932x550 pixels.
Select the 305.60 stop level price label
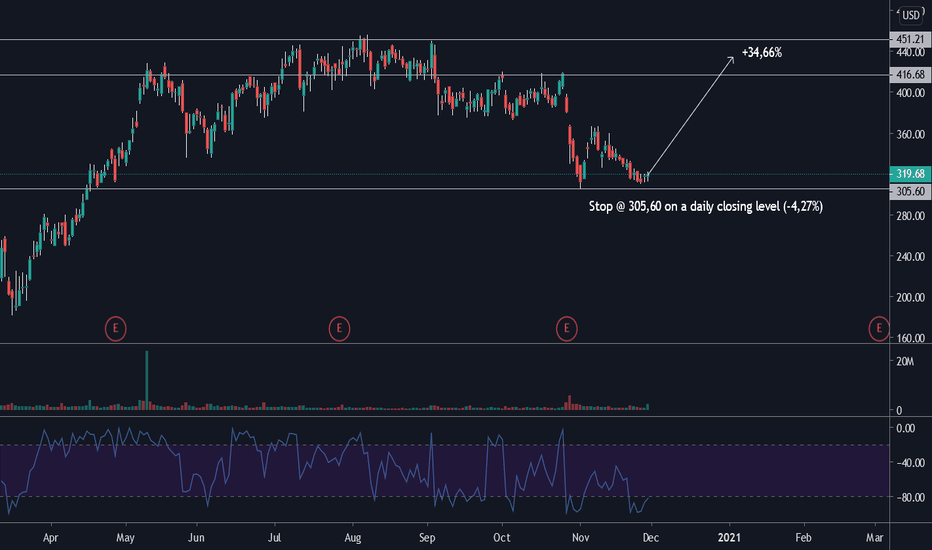click(x=910, y=191)
